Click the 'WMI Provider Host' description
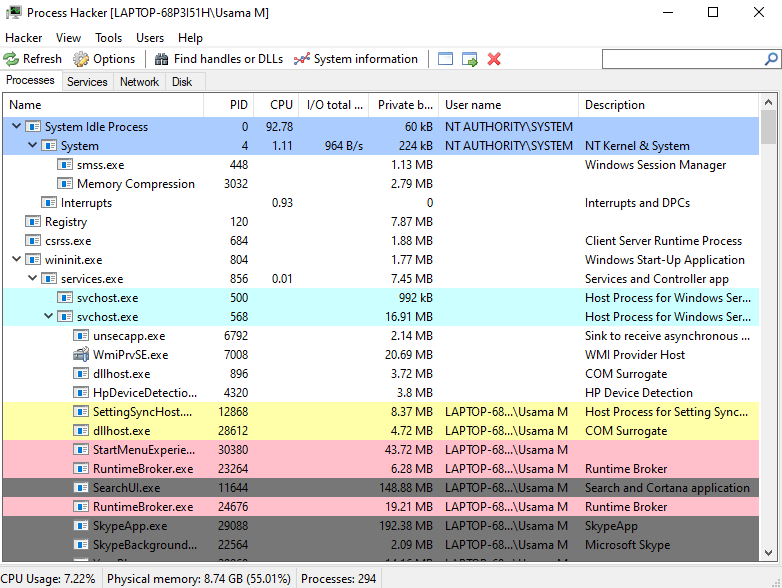 click(x=635, y=355)
